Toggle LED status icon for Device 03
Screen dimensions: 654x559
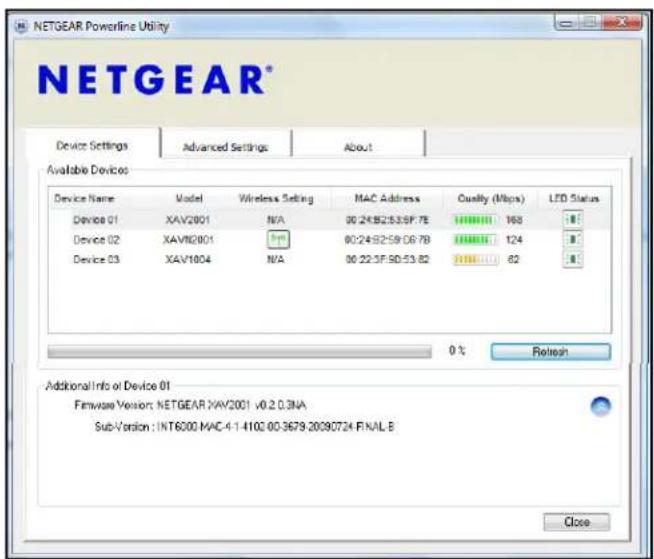[573, 259]
